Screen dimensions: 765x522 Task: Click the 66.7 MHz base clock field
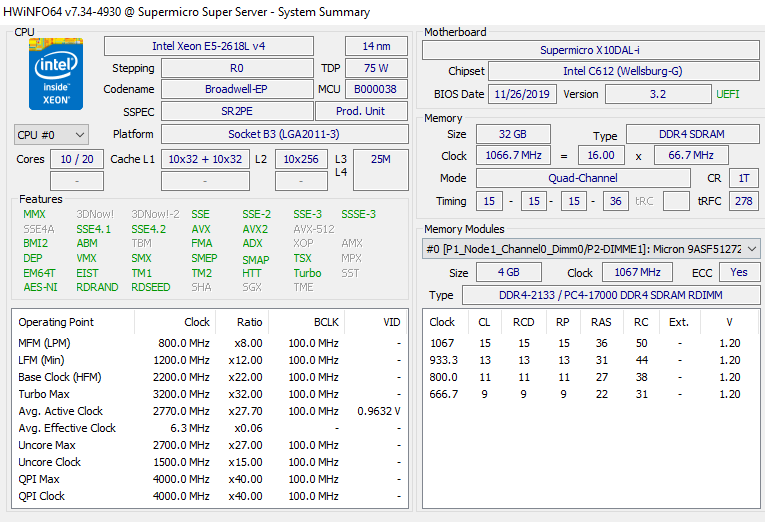[x=691, y=156]
